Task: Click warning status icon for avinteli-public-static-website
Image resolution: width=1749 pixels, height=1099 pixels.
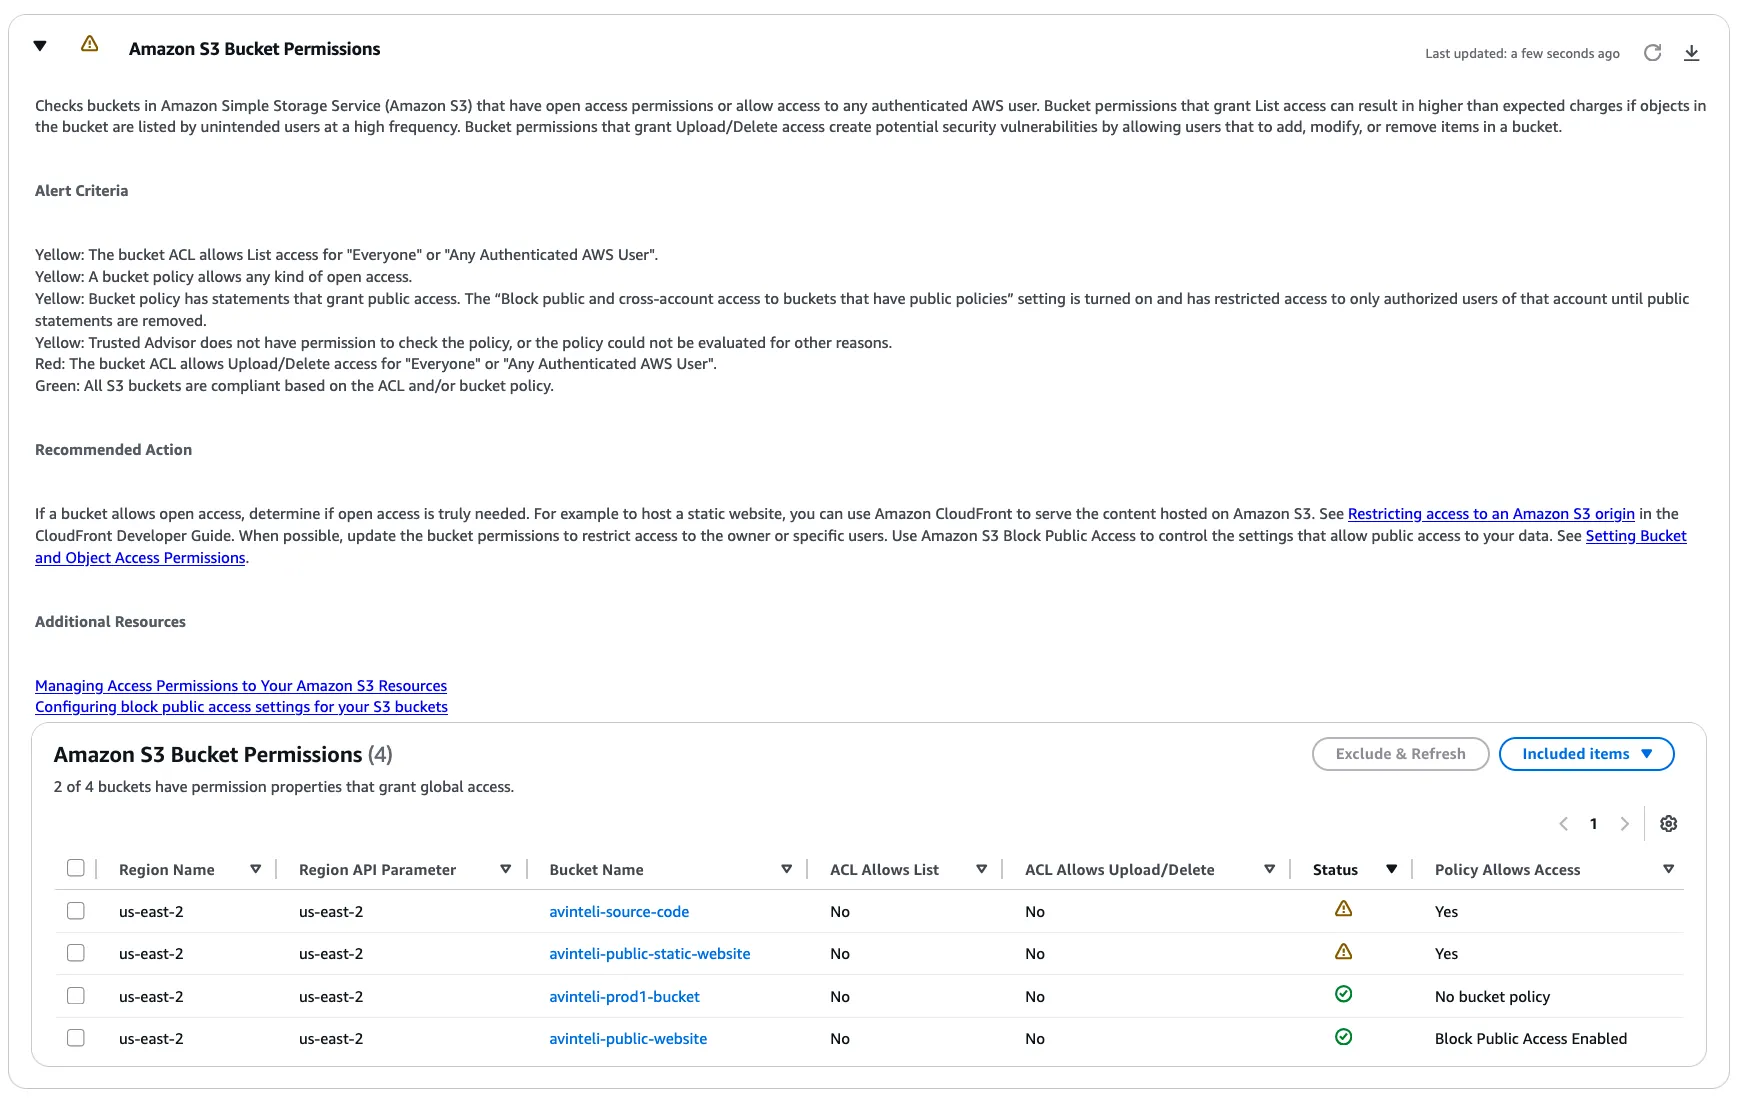Action: (1343, 952)
